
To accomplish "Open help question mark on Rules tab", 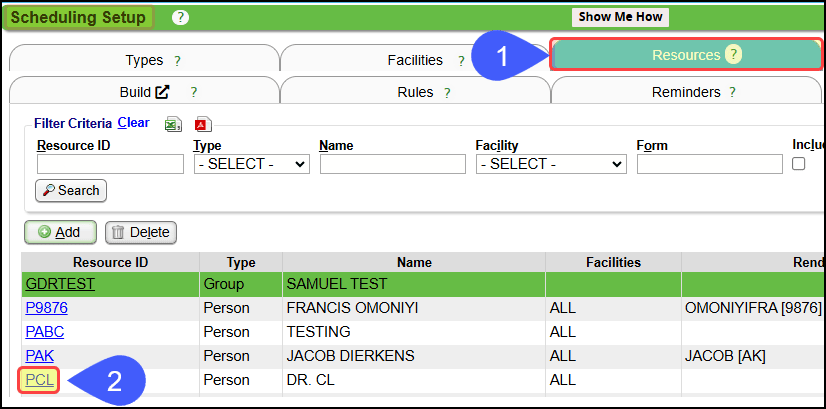I will [447, 93].
